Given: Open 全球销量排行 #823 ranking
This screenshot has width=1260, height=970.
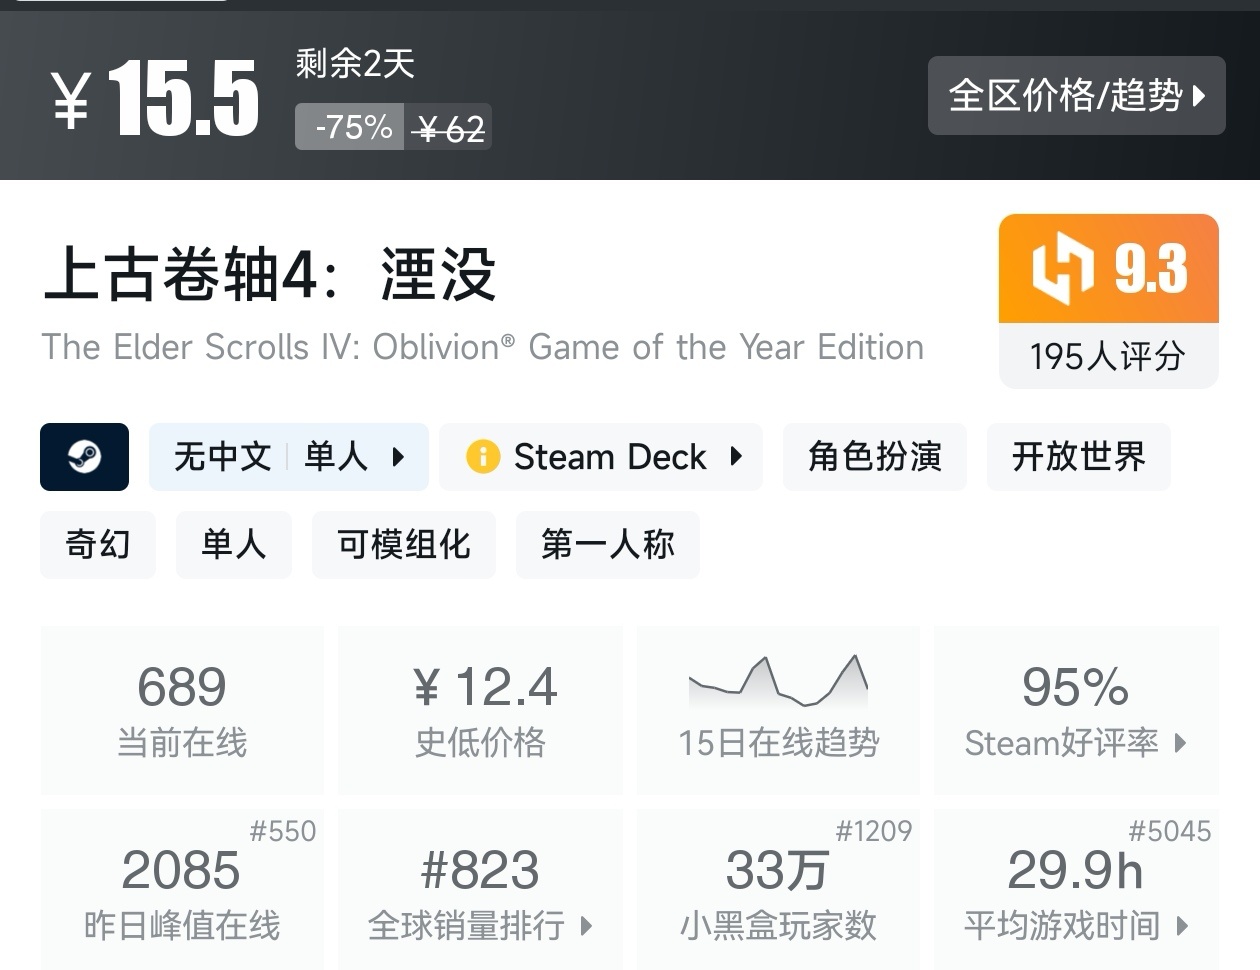Looking at the screenshot, I should click(x=480, y=890).
